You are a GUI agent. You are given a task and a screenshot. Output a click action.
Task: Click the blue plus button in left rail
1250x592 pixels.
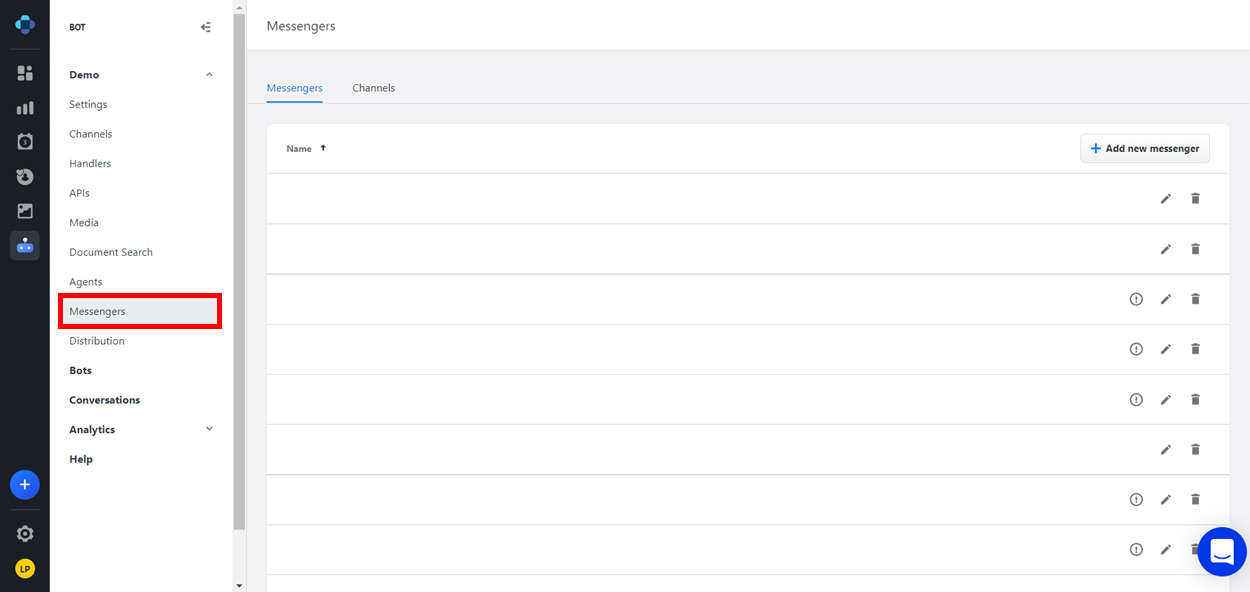[x=25, y=485]
